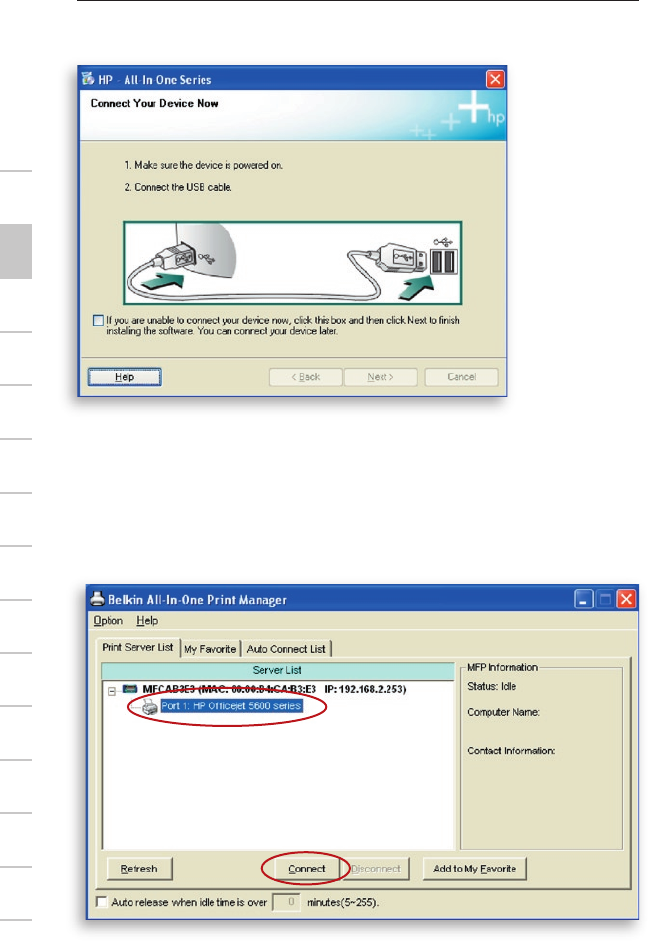Click the Computer Name label
Viewport: 648px width, 941px height.
coord(503,712)
